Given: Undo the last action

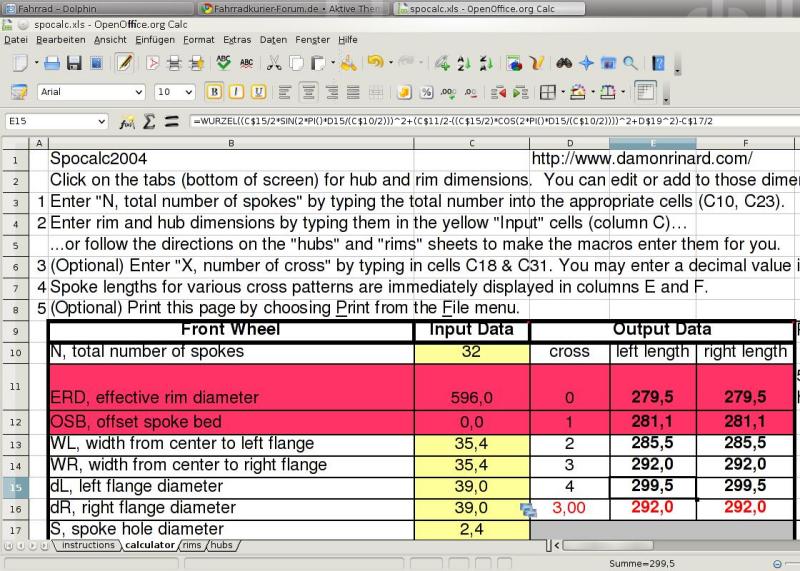Looking at the screenshot, I should tap(376, 62).
